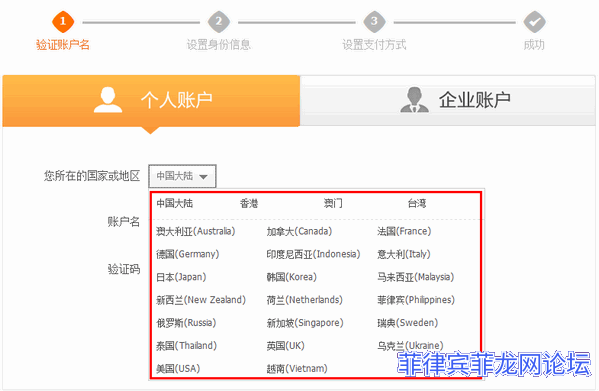This screenshot has width=599, height=391.
Task: Open the 中国大陆 country dropdown
Action: point(182,176)
